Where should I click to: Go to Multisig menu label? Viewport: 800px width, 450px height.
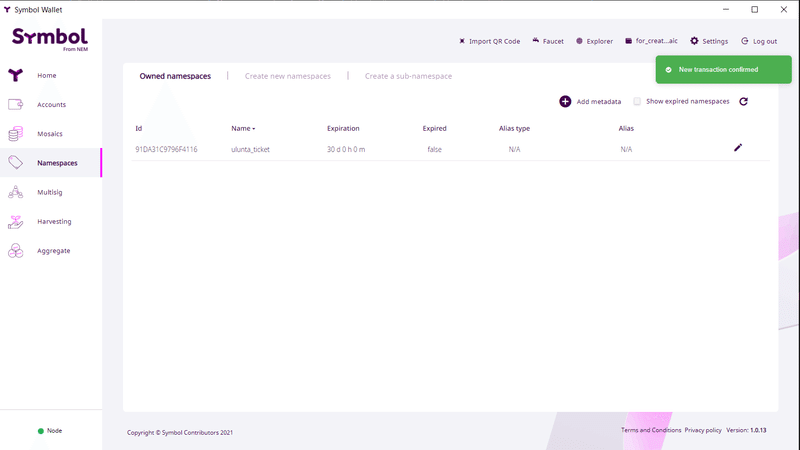pyautogui.click(x=49, y=192)
